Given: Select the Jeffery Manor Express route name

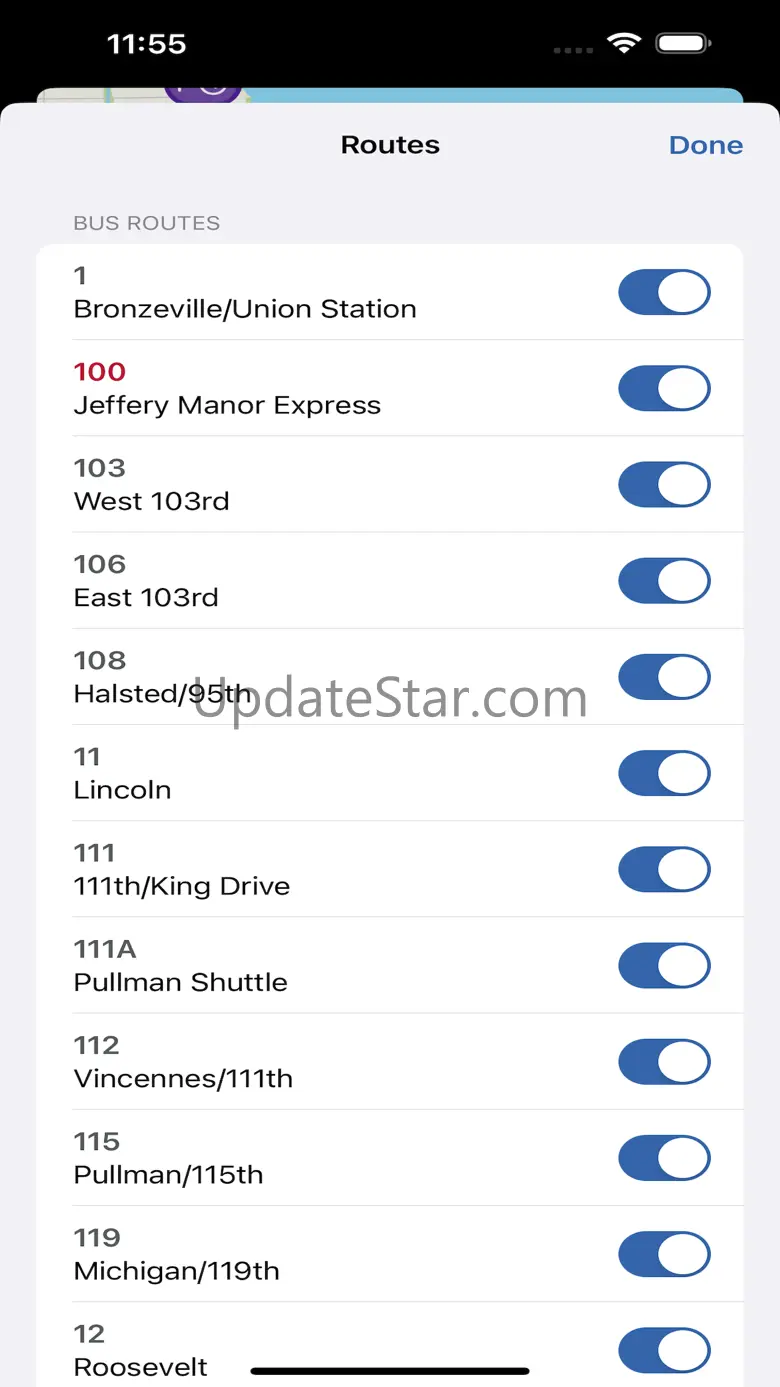Looking at the screenshot, I should 227,405.
